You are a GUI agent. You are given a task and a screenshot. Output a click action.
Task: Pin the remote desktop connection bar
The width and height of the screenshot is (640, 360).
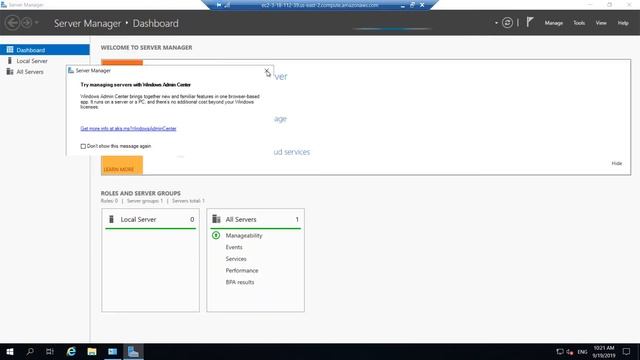tap(219, 5)
